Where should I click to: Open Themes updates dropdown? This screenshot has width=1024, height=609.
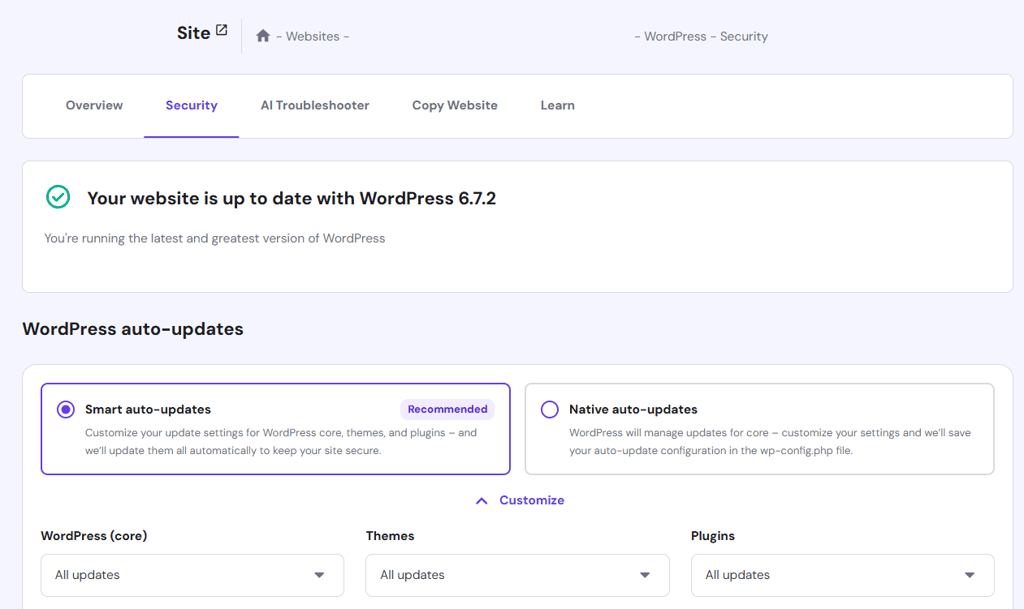point(517,575)
